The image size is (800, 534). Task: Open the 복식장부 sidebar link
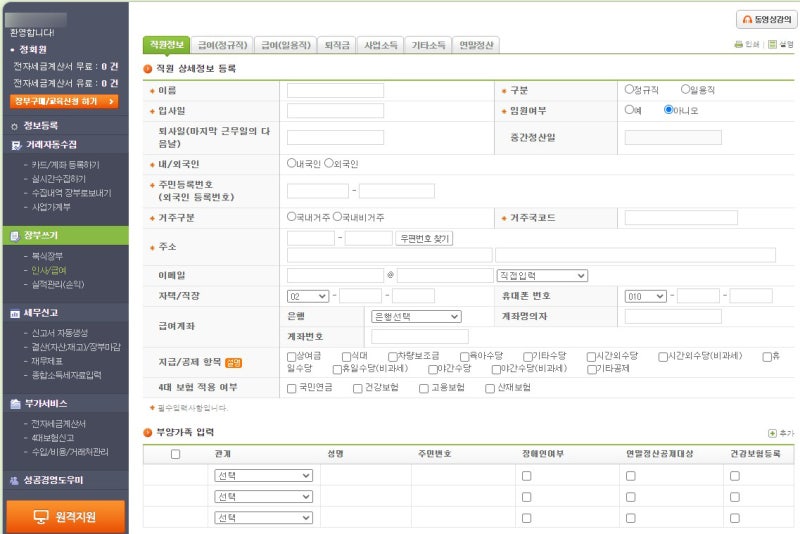coord(47,256)
